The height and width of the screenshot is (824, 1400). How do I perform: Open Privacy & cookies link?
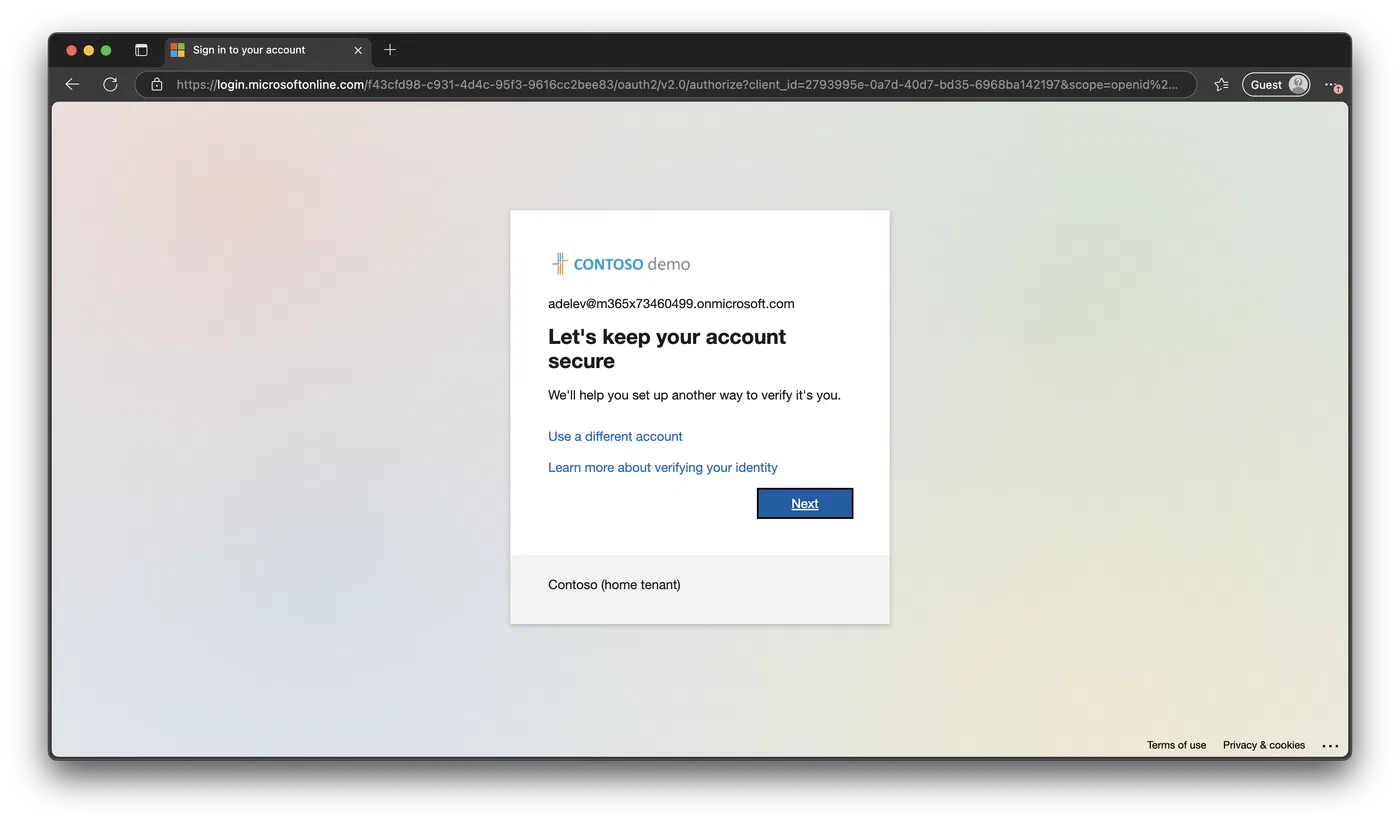[1263, 745]
